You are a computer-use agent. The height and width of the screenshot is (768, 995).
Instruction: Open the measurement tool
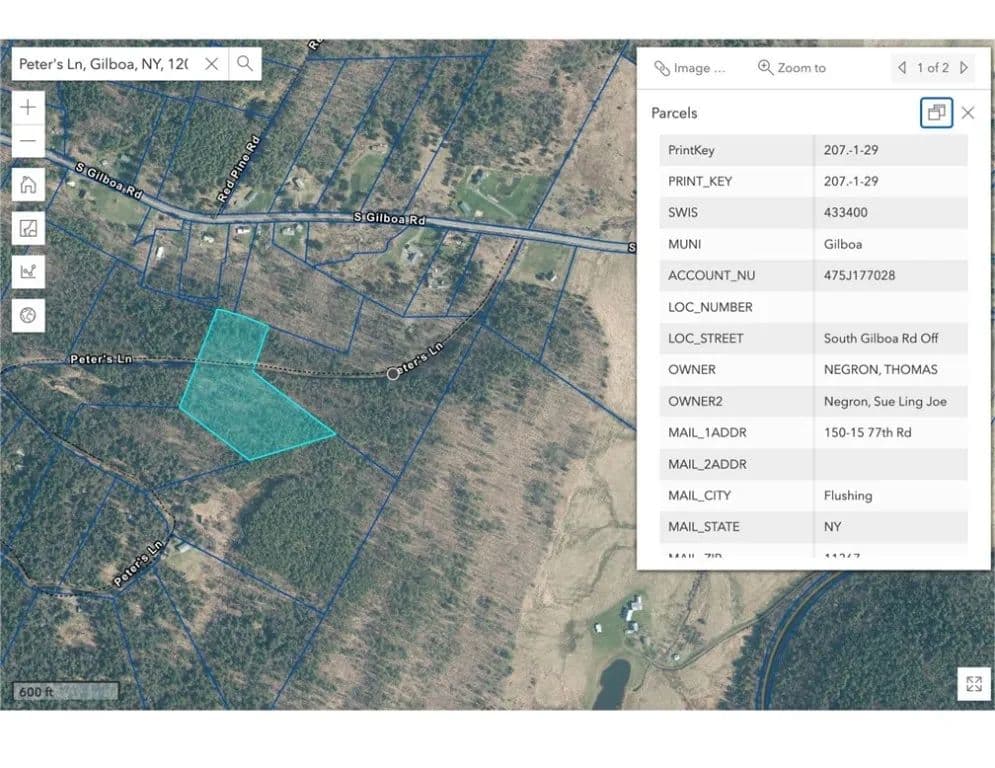(x=28, y=272)
